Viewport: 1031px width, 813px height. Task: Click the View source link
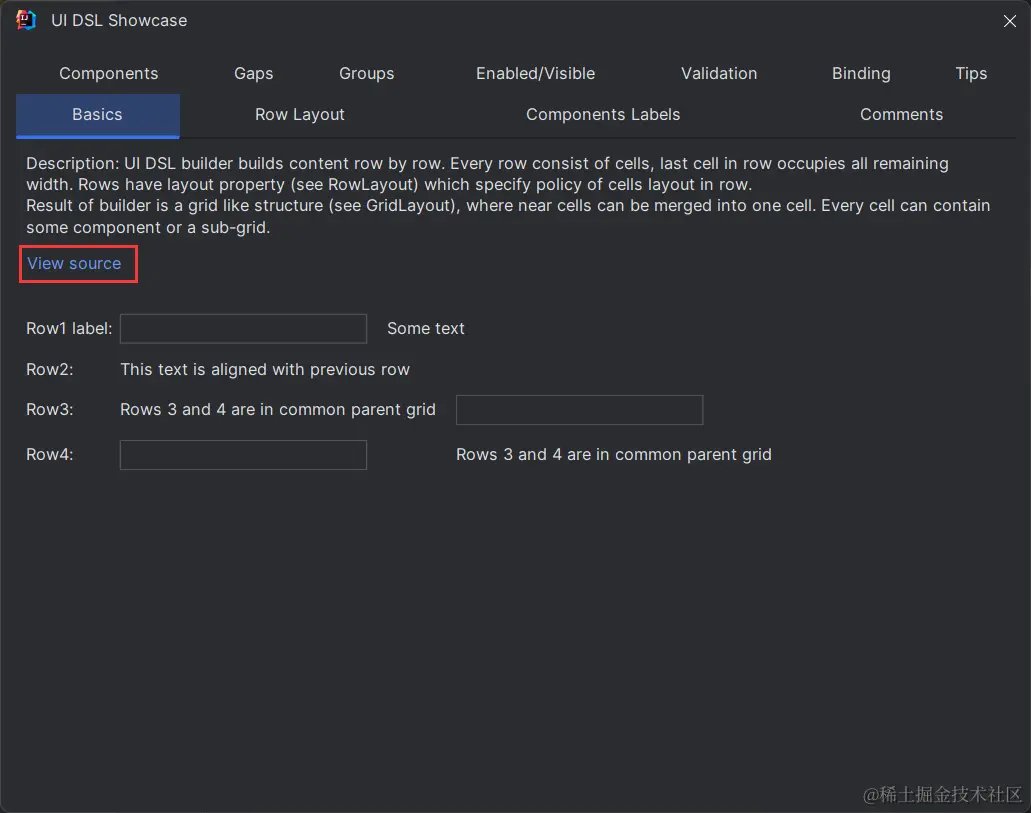pos(74,264)
